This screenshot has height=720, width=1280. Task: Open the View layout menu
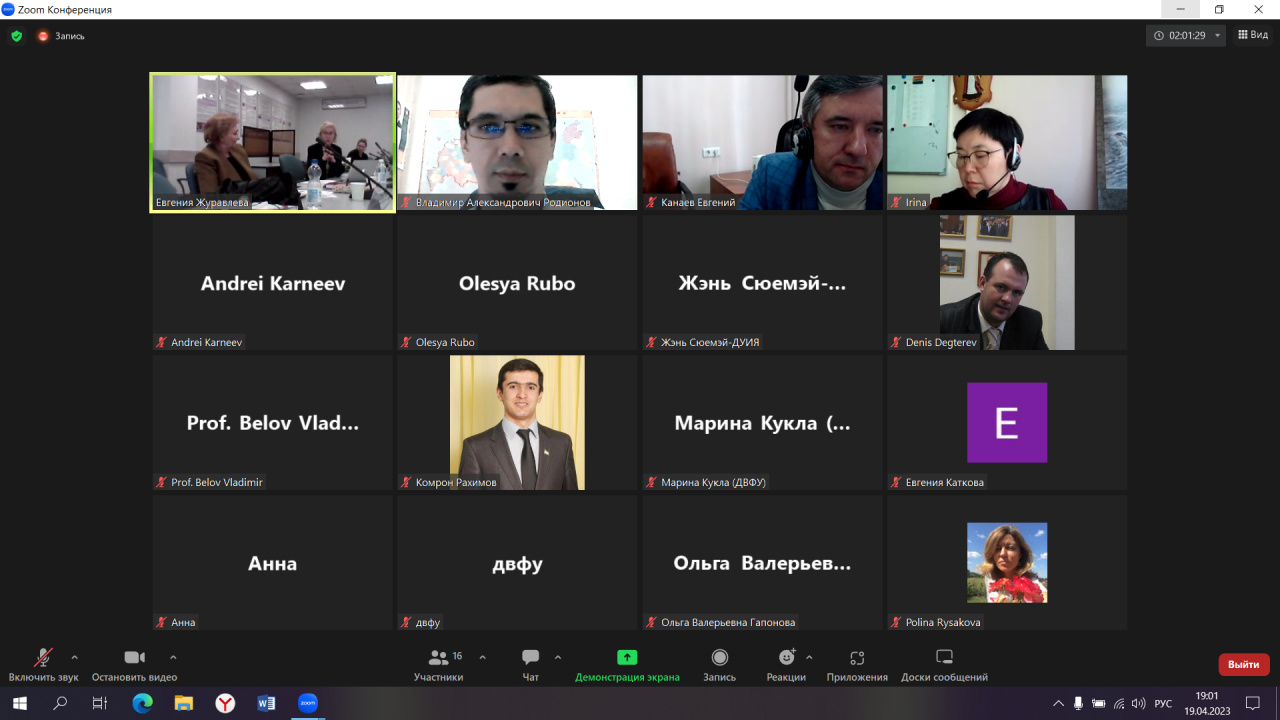click(x=1253, y=35)
